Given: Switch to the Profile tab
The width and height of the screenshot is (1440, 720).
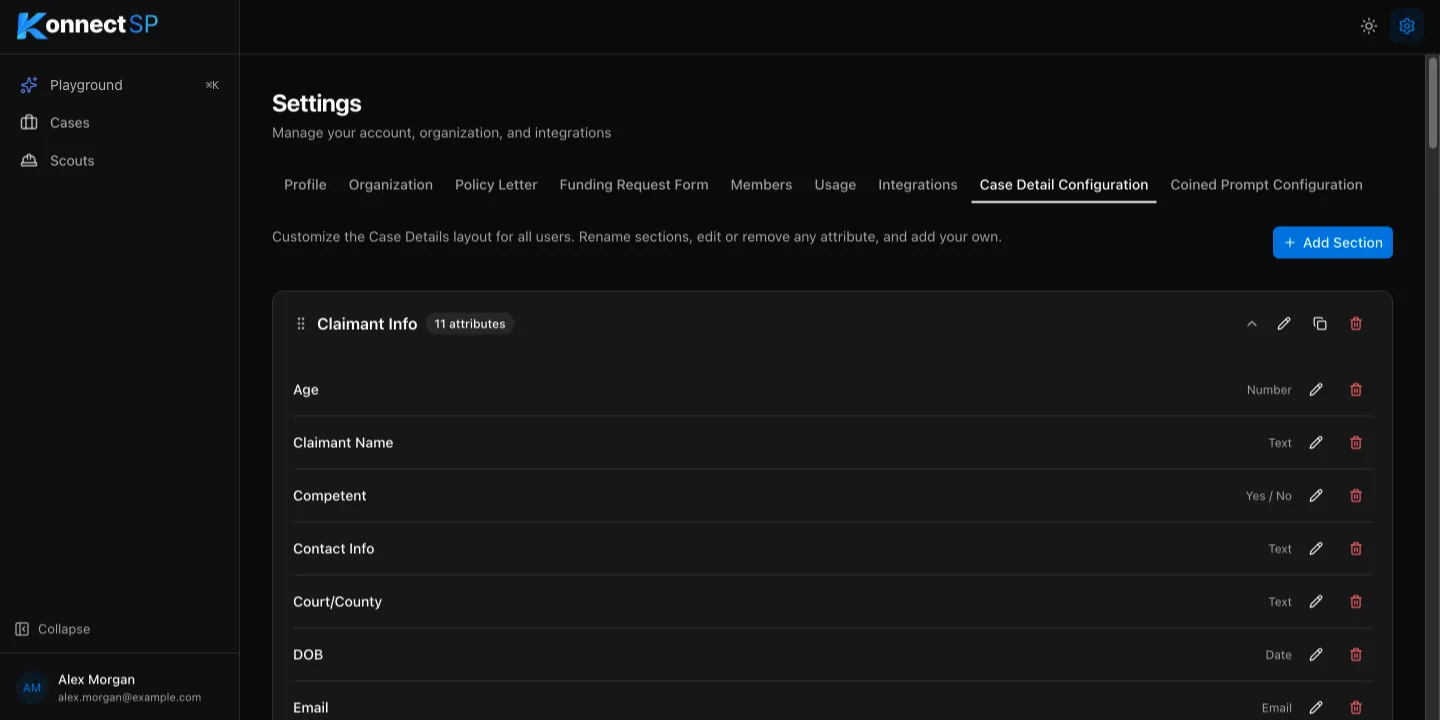Looking at the screenshot, I should (305, 185).
